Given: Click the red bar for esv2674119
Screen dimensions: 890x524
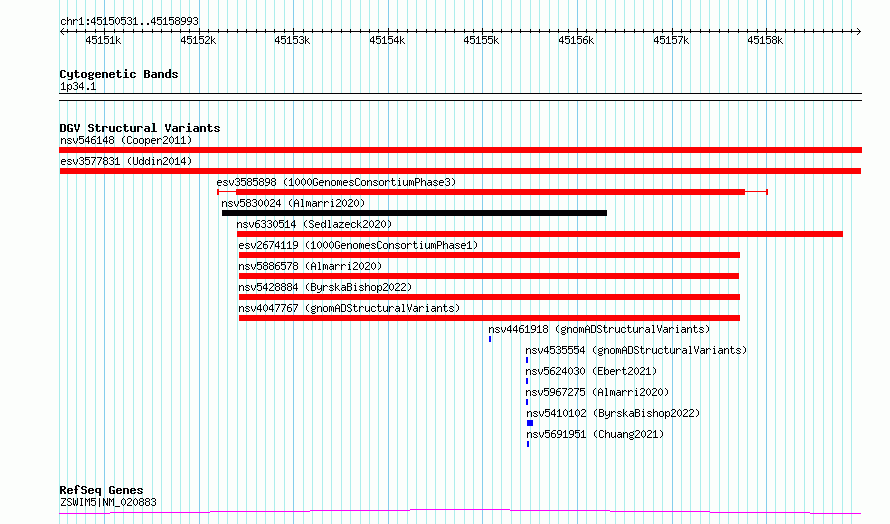Looking at the screenshot, I should pyautogui.click(x=489, y=255).
